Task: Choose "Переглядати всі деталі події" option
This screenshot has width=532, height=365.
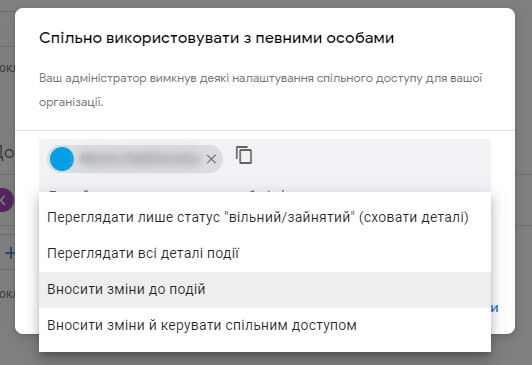Action: [265, 253]
